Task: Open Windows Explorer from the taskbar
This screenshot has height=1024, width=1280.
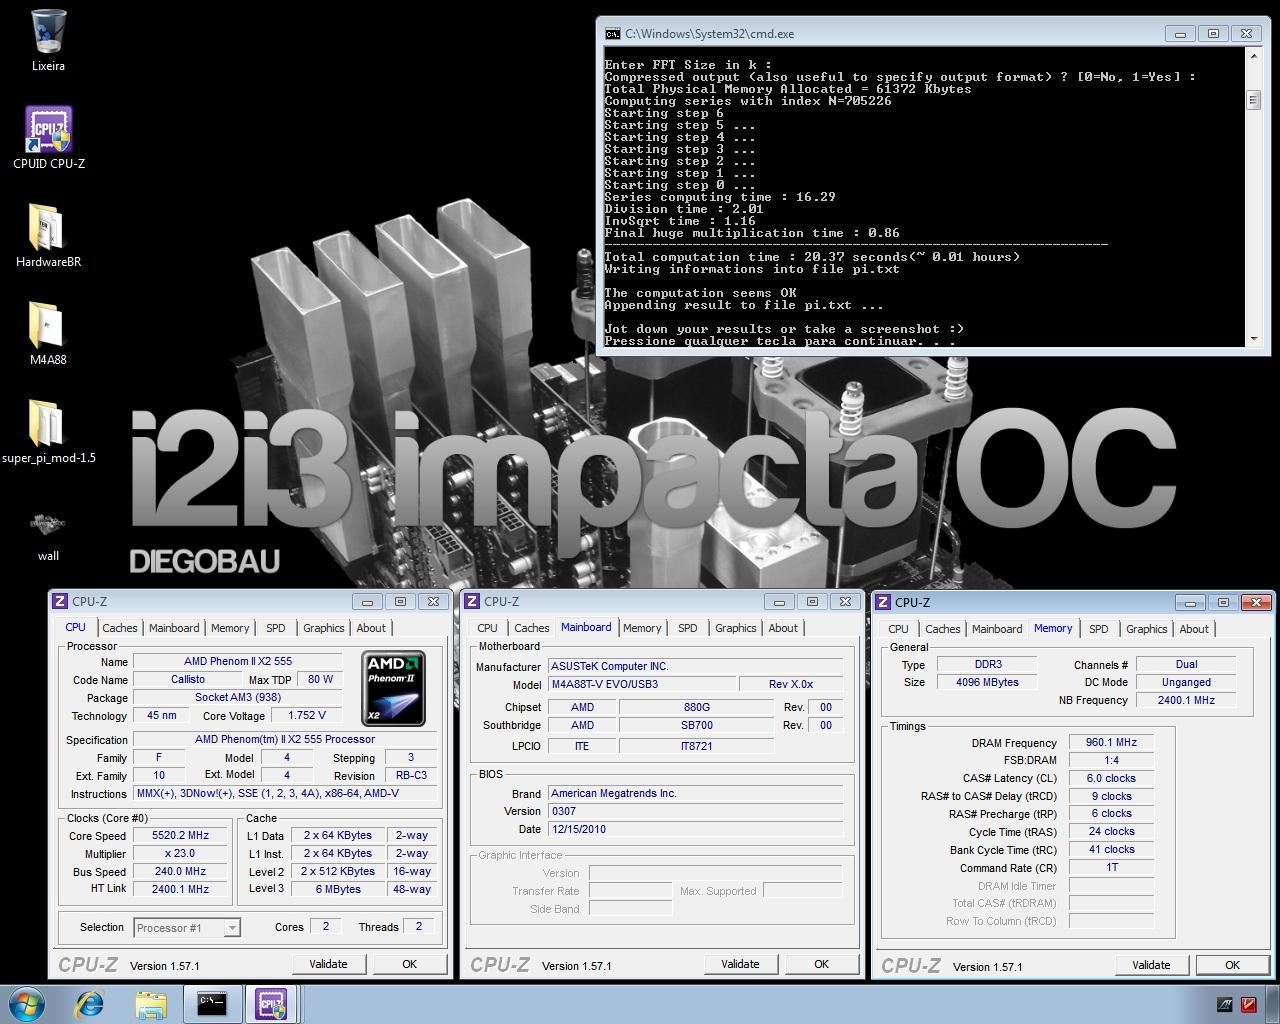Action: click(x=151, y=1004)
